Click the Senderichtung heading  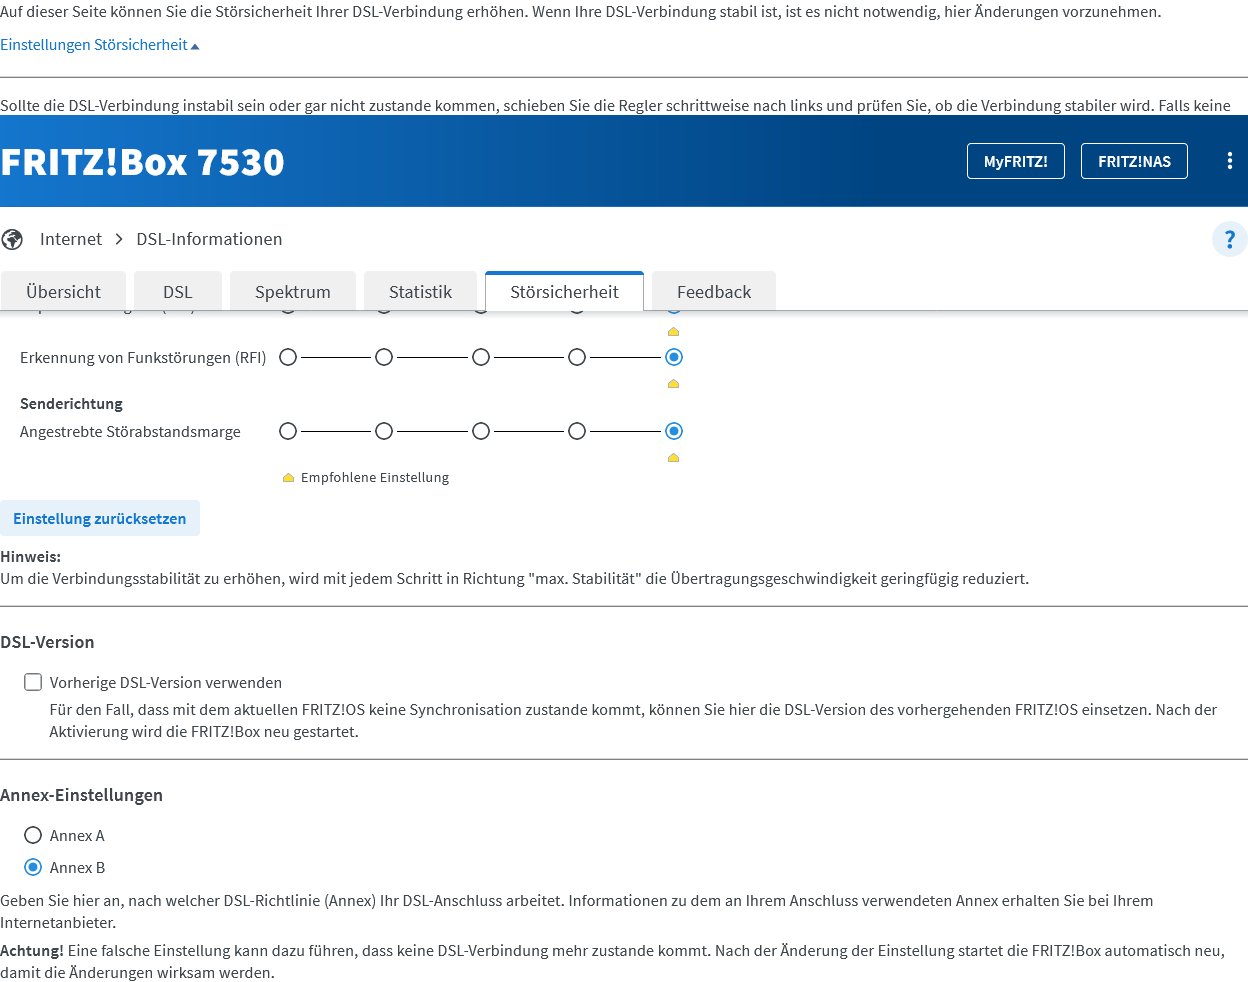71,404
